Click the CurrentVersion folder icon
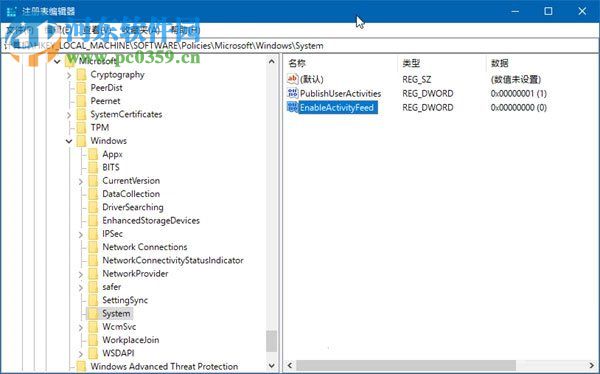The image size is (600, 374). [x=93, y=181]
